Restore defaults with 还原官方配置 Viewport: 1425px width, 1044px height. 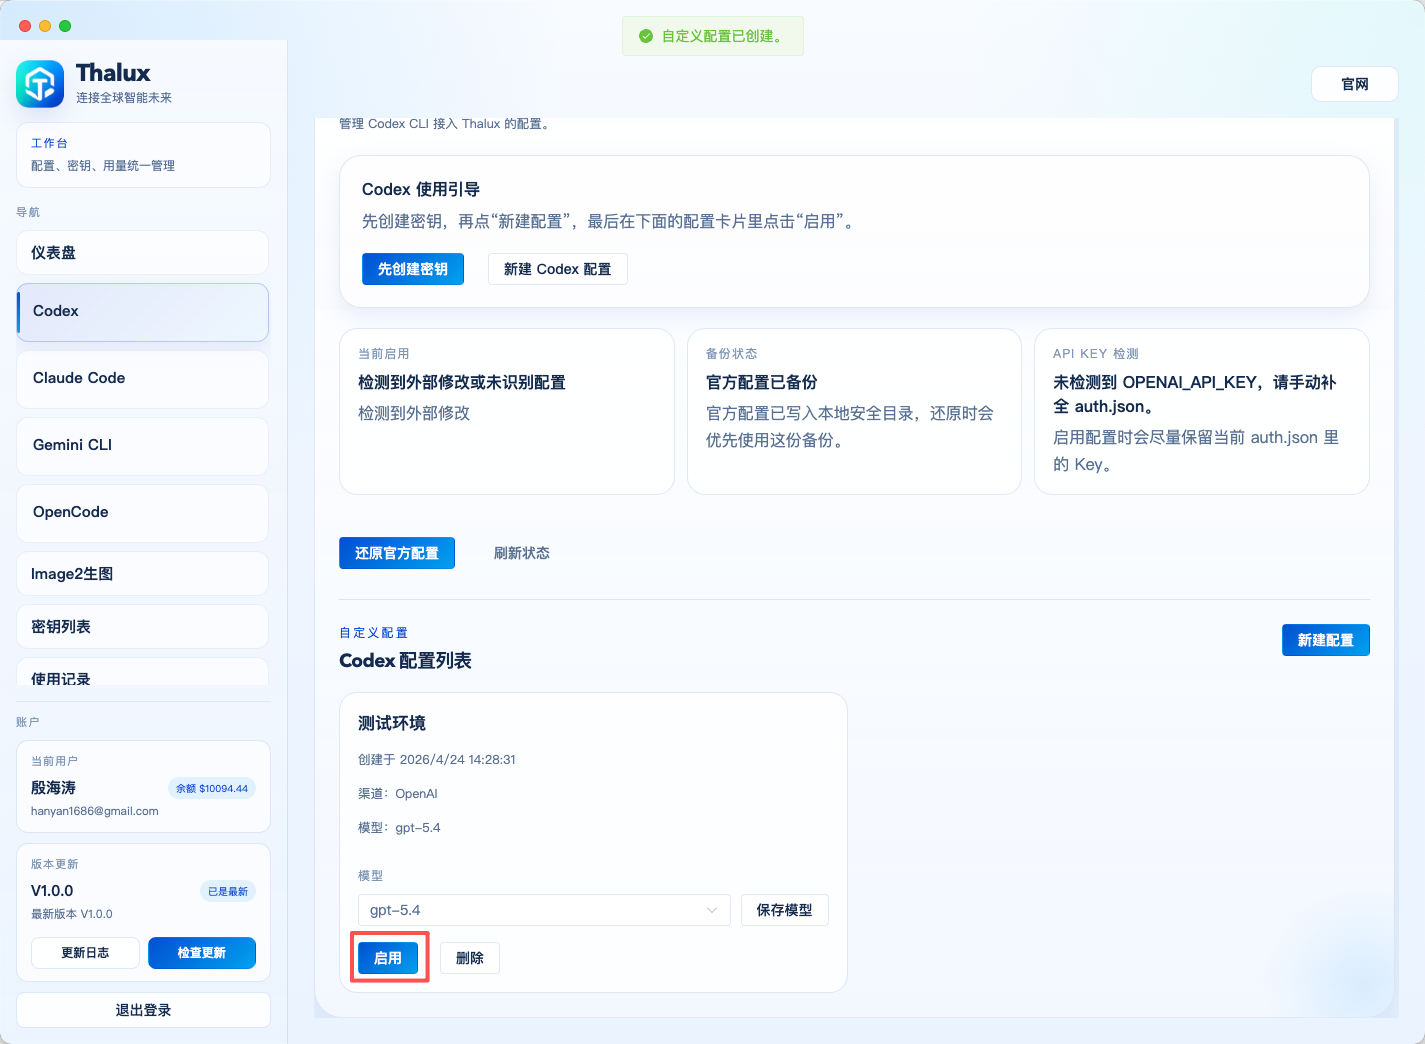point(397,553)
